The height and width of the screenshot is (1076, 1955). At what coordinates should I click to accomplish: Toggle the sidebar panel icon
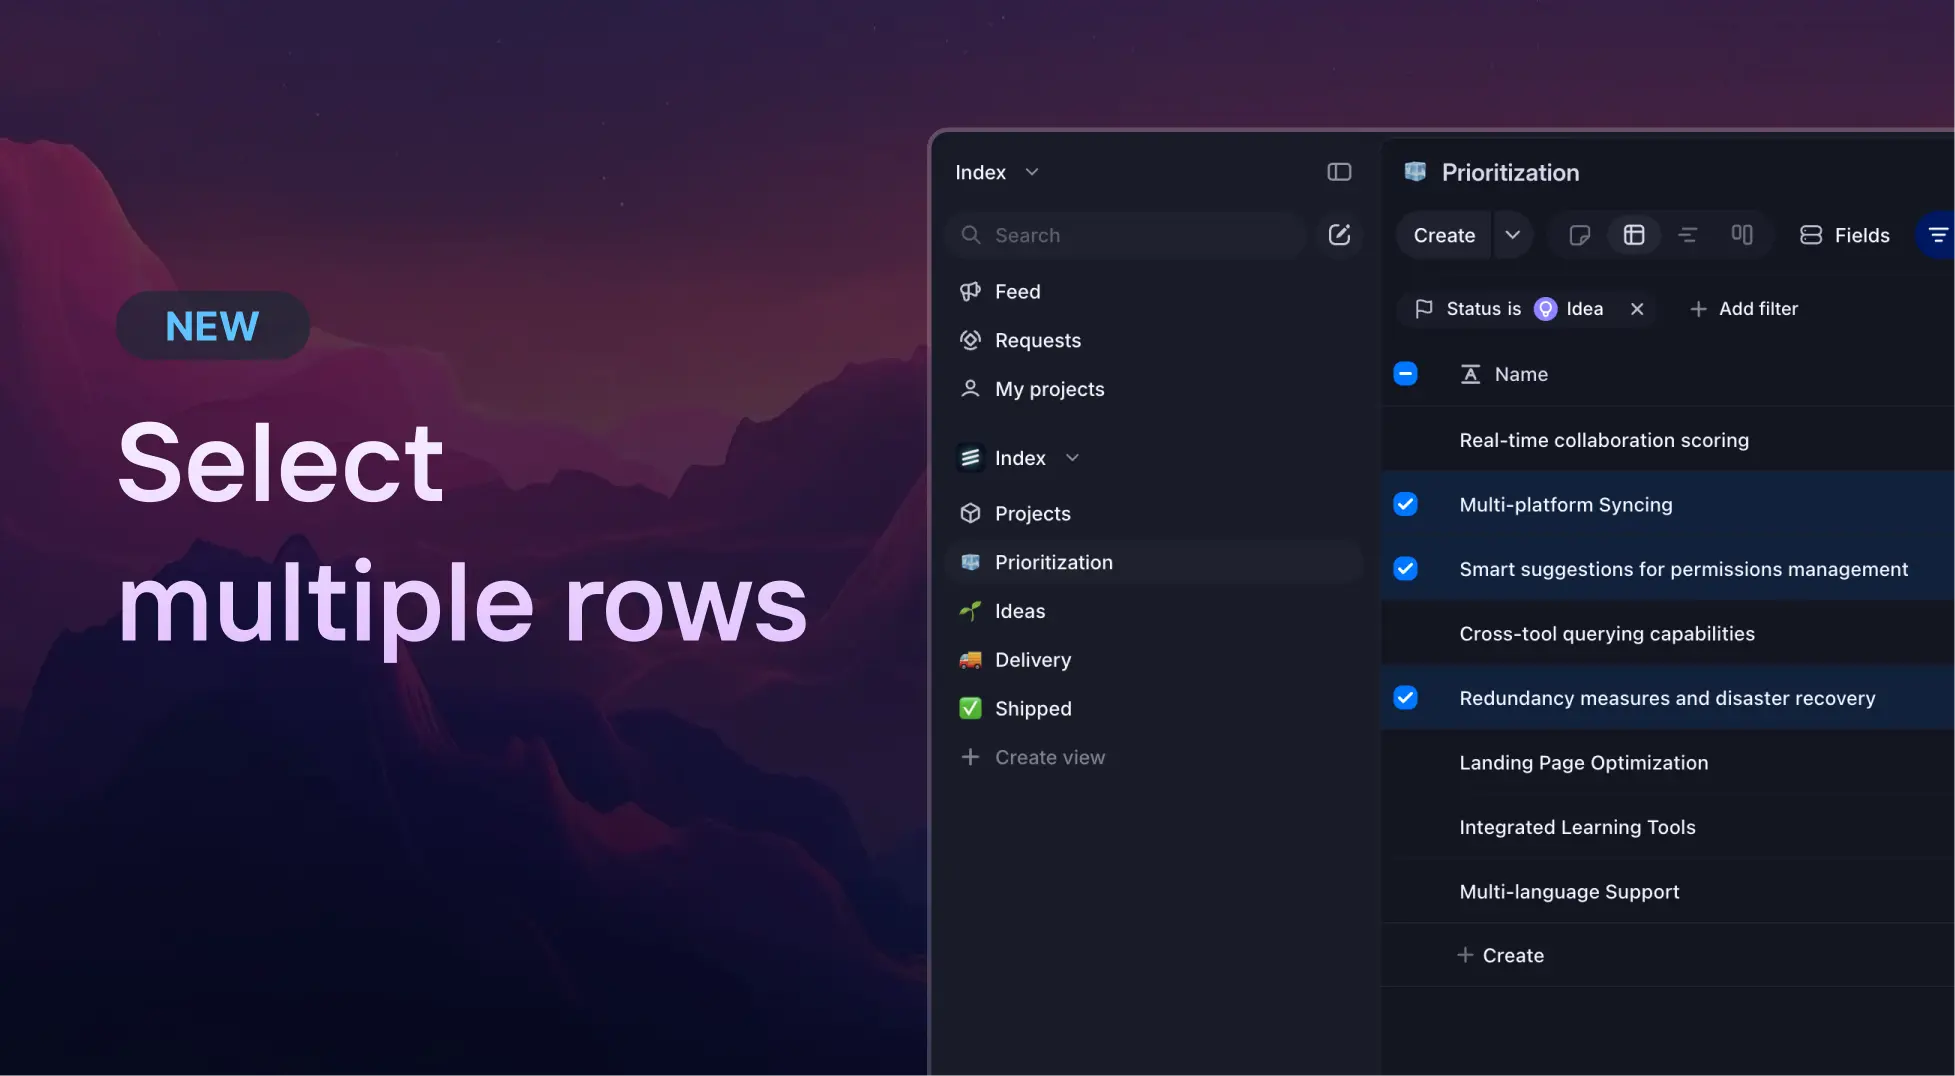click(1339, 171)
